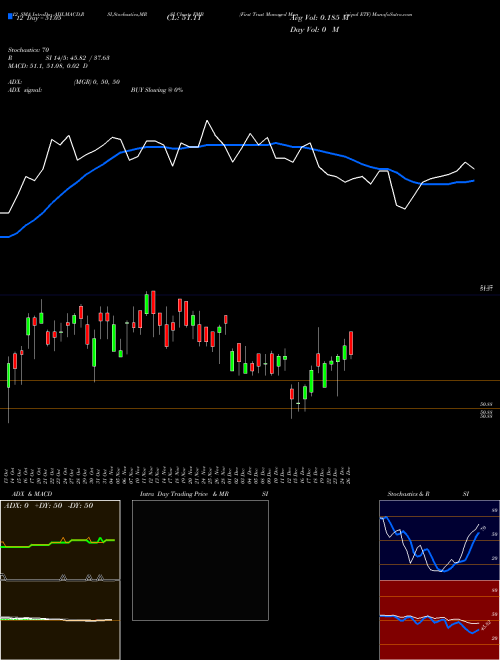Click the "BUY Slowing @ 0%" signal text
Screen dimensions: 500x660
pos(157,90)
